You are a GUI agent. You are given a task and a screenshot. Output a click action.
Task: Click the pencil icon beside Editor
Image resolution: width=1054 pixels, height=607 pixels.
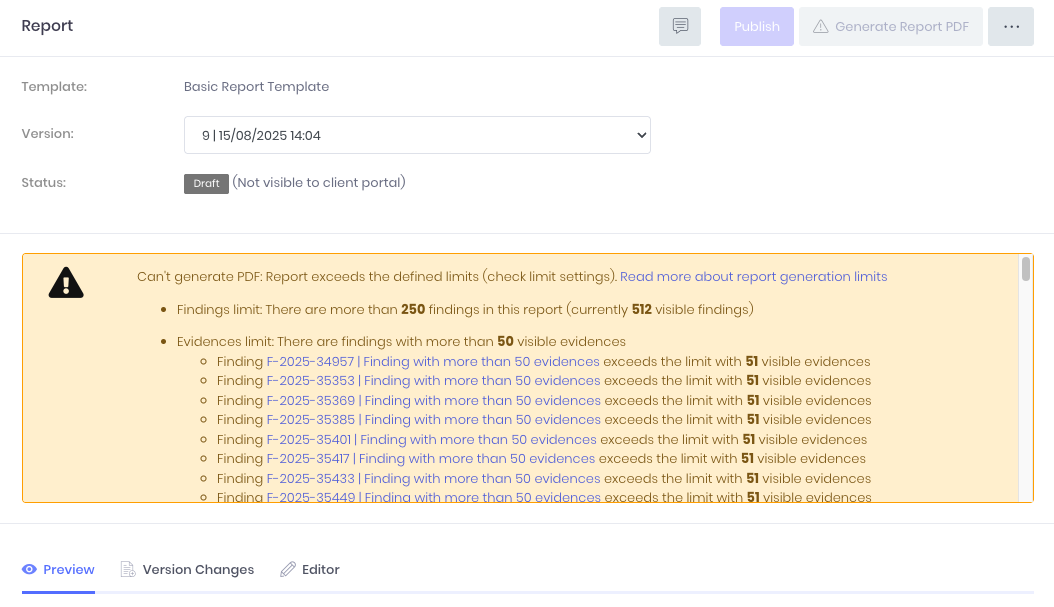pos(288,569)
